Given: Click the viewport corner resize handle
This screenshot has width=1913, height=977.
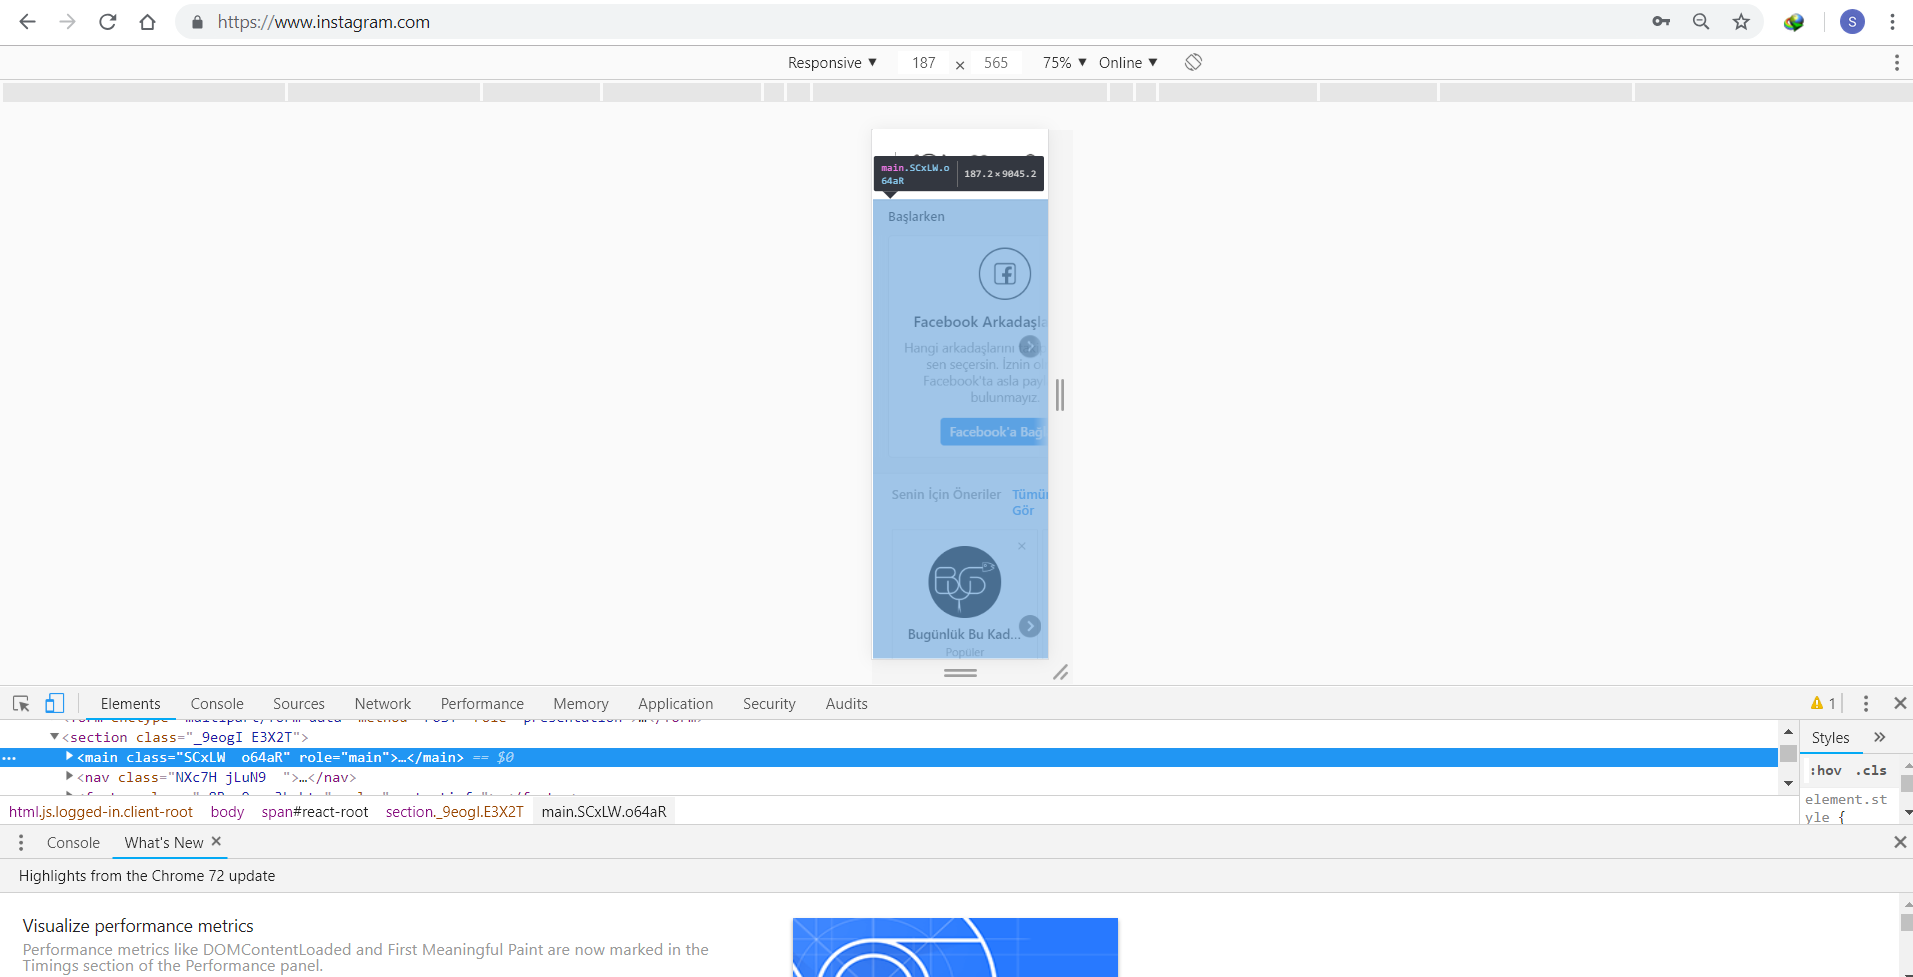Looking at the screenshot, I should pyautogui.click(x=1061, y=673).
